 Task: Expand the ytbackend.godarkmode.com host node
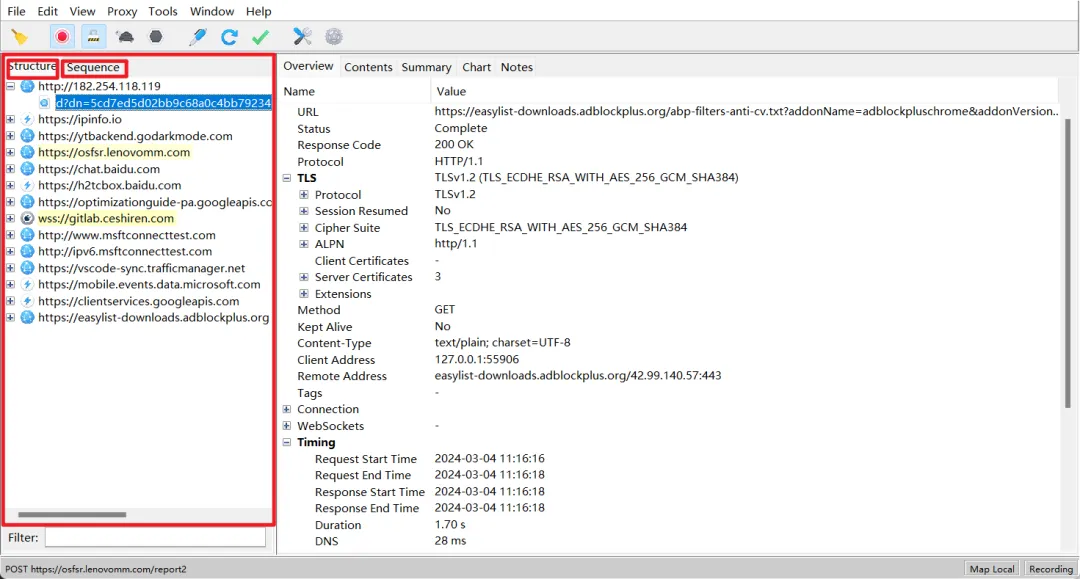10,136
